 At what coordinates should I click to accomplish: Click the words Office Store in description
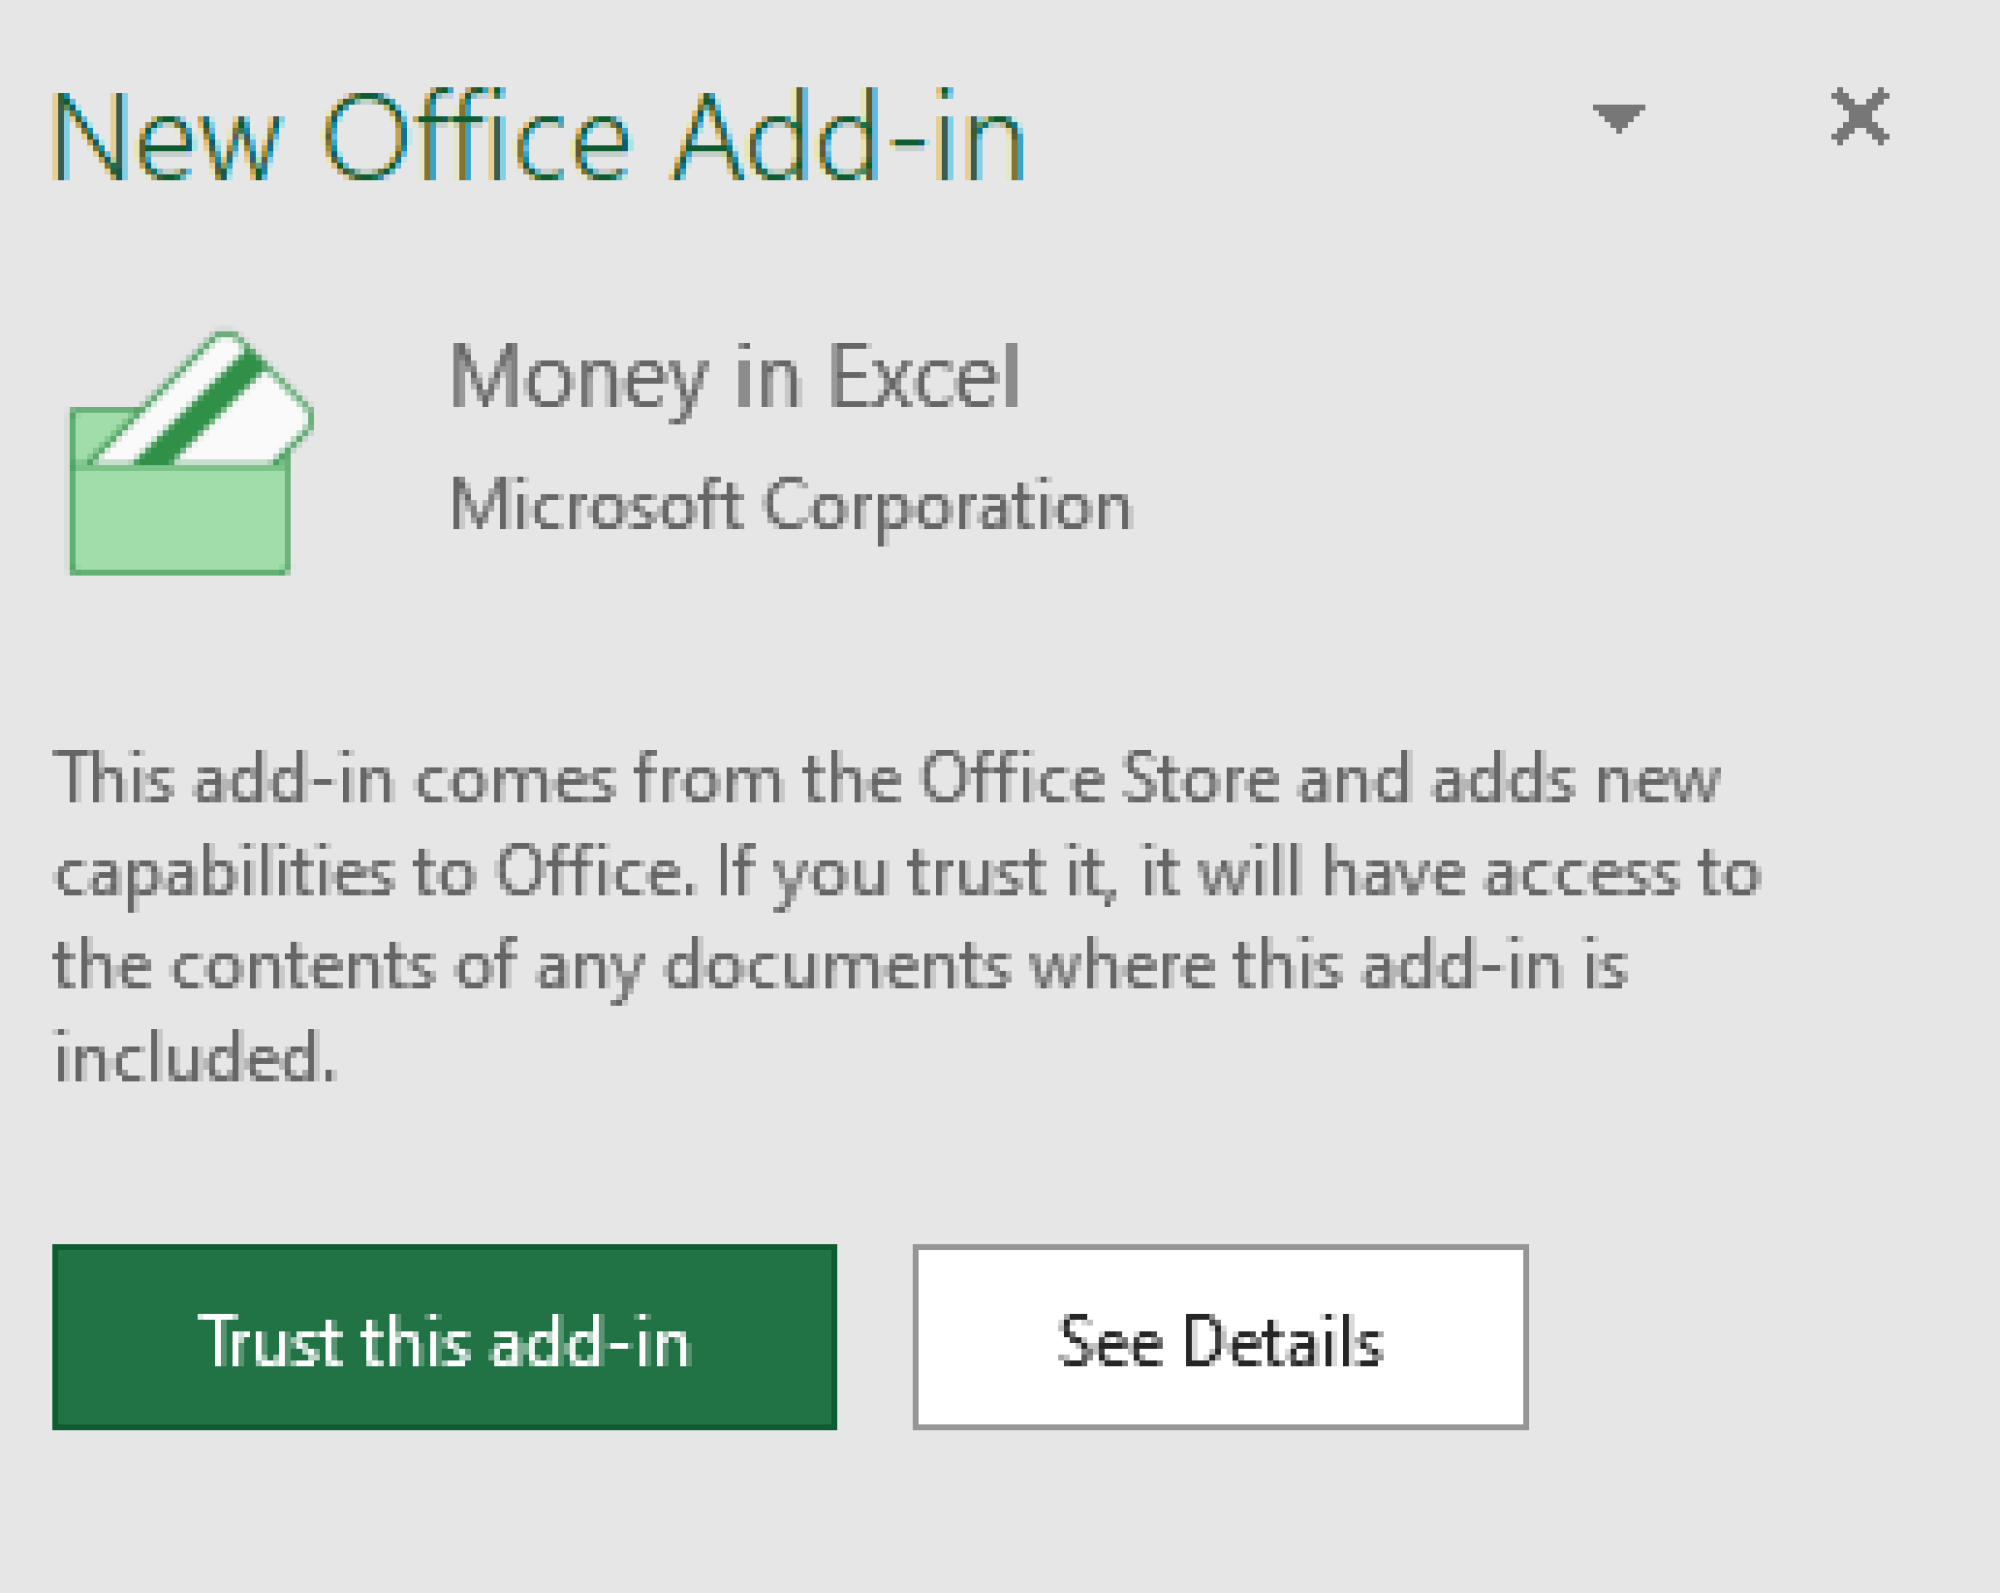point(1099,778)
